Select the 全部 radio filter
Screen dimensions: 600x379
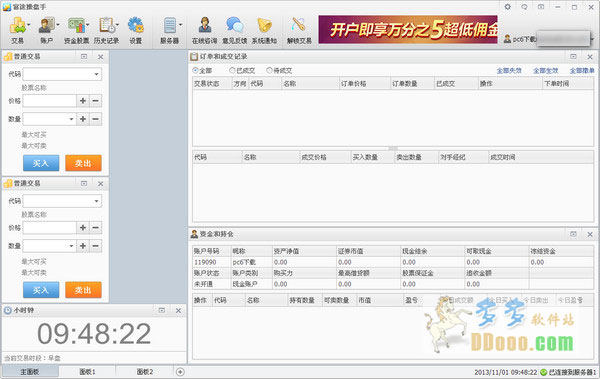click(196, 70)
